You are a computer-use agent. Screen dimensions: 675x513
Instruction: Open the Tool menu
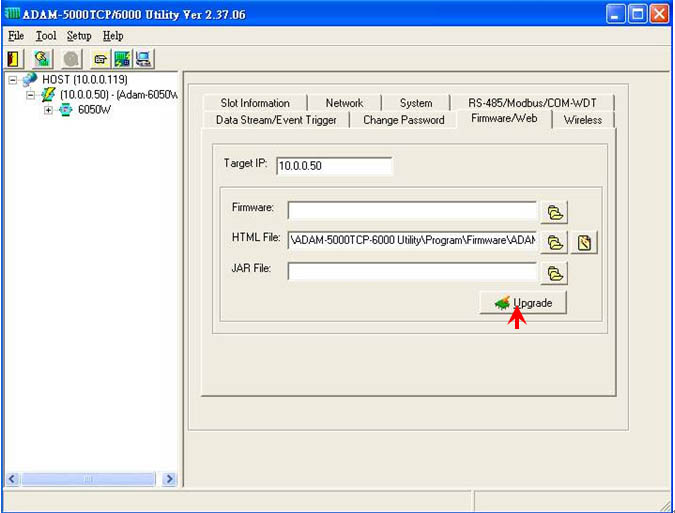click(46, 36)
